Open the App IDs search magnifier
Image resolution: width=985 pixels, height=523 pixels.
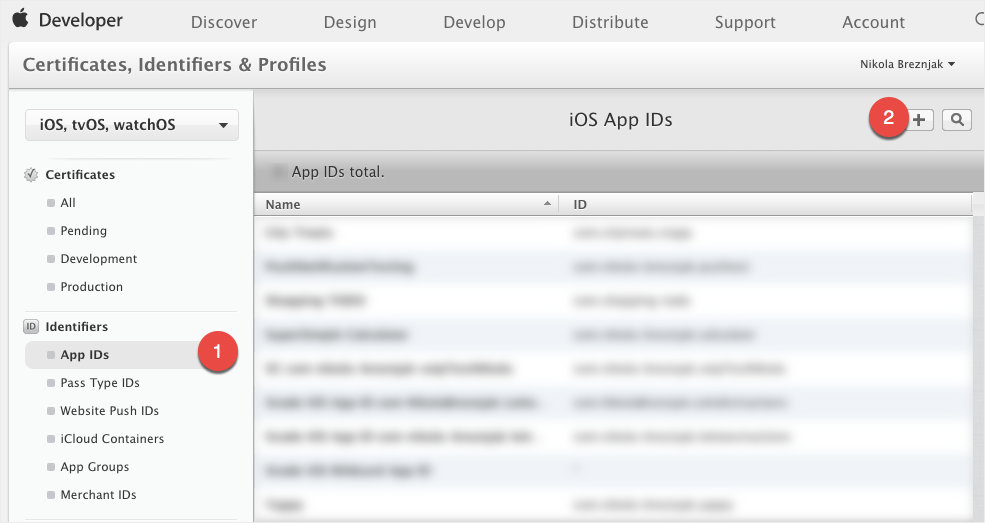(957, 119)
